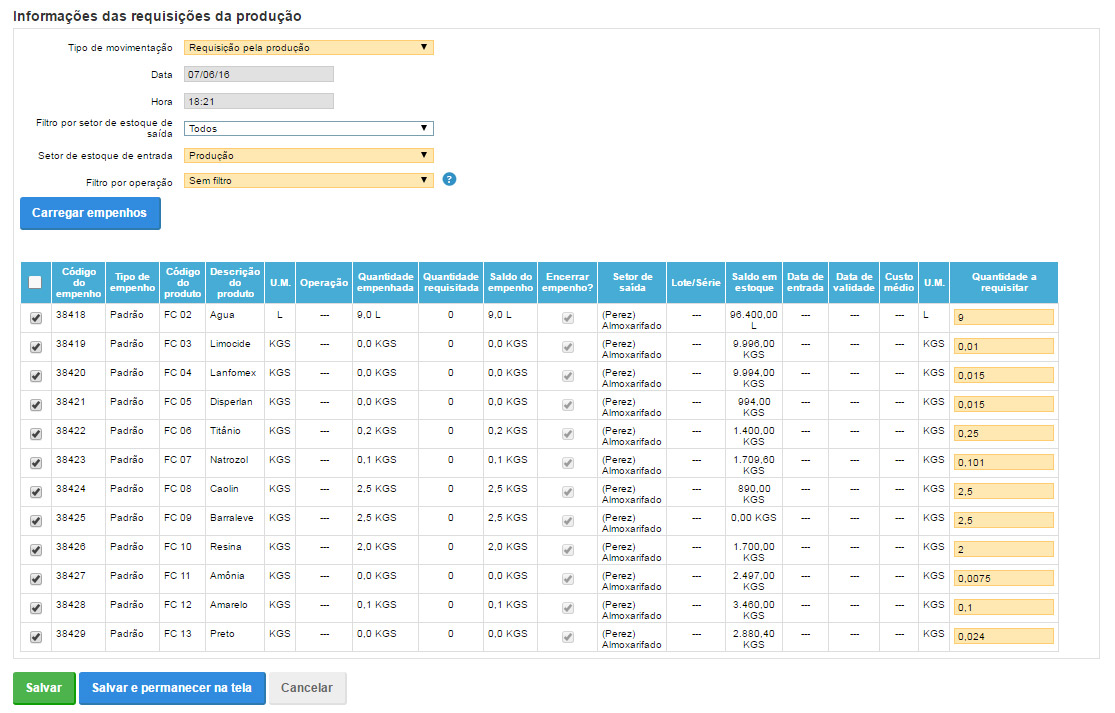This screenshot has height=713, width=1115.
Task: Open the Setor de estoque de entrada dropdown
Action: click(x=308, y=155)
